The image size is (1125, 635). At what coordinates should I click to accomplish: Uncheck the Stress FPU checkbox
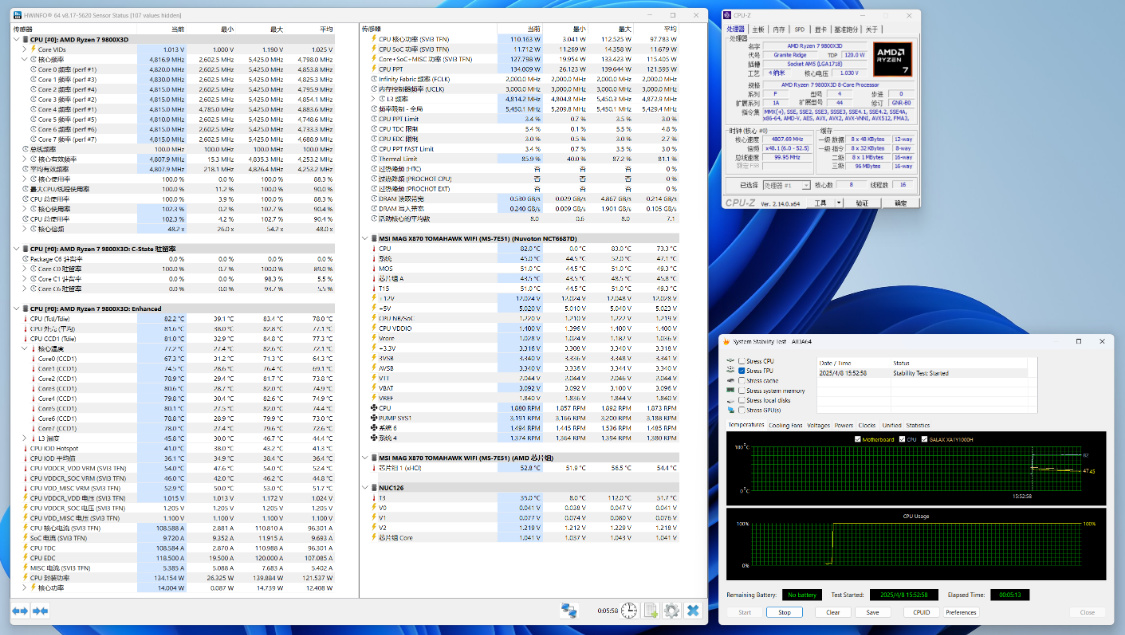click(x=739, y=371)
